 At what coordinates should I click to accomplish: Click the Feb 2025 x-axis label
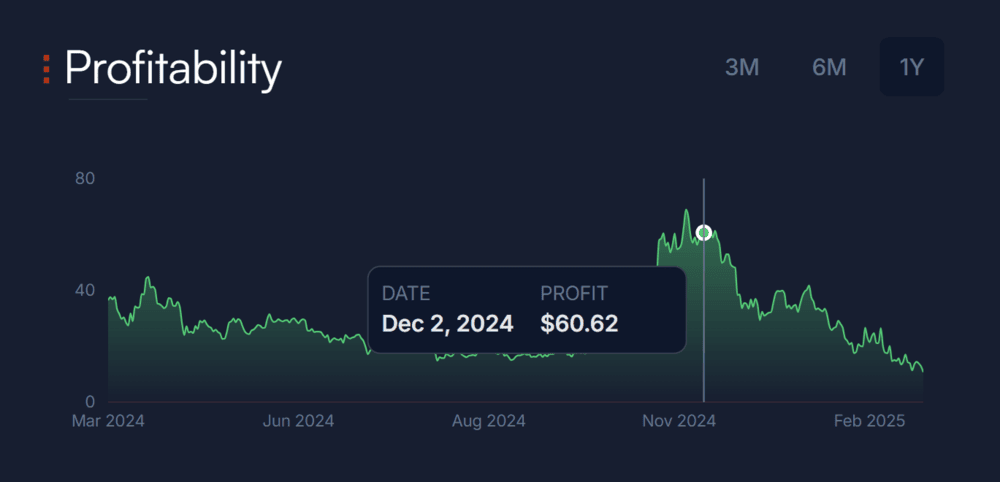[x=870, y=421]
